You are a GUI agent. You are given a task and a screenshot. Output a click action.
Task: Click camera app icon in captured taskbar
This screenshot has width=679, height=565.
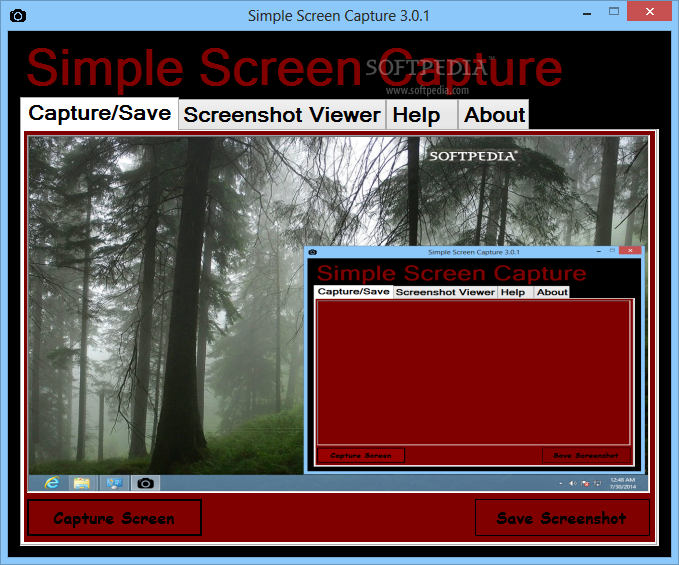(x=146, y=483)
